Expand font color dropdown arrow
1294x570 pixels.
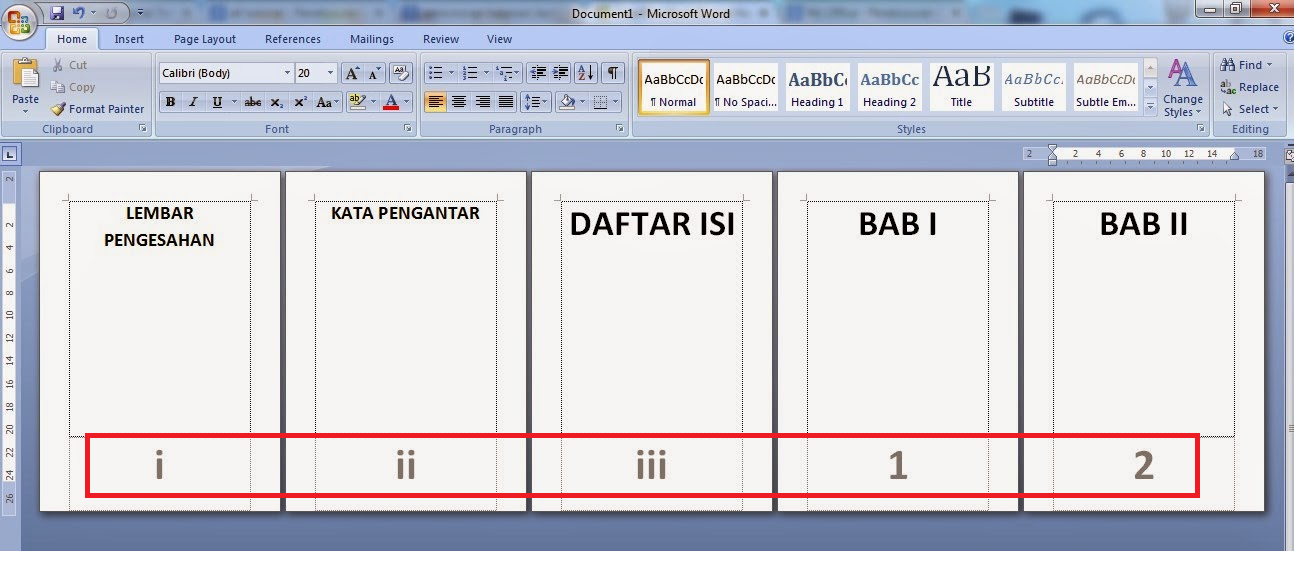407,102
